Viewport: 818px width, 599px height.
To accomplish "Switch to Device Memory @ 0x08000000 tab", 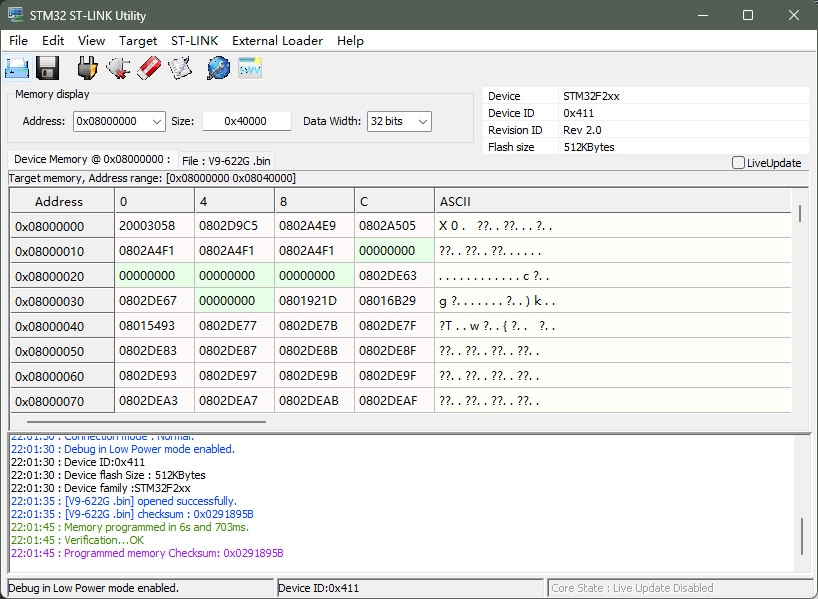I will point(92,160).
